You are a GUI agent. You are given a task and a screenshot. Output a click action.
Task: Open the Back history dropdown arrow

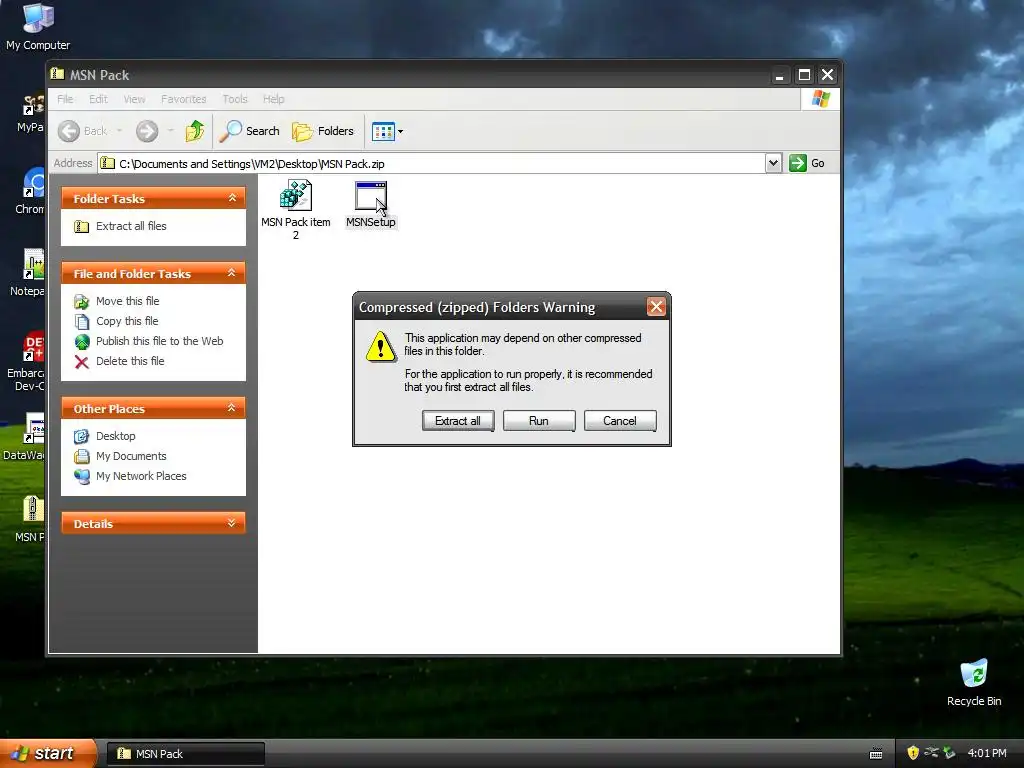120,131
